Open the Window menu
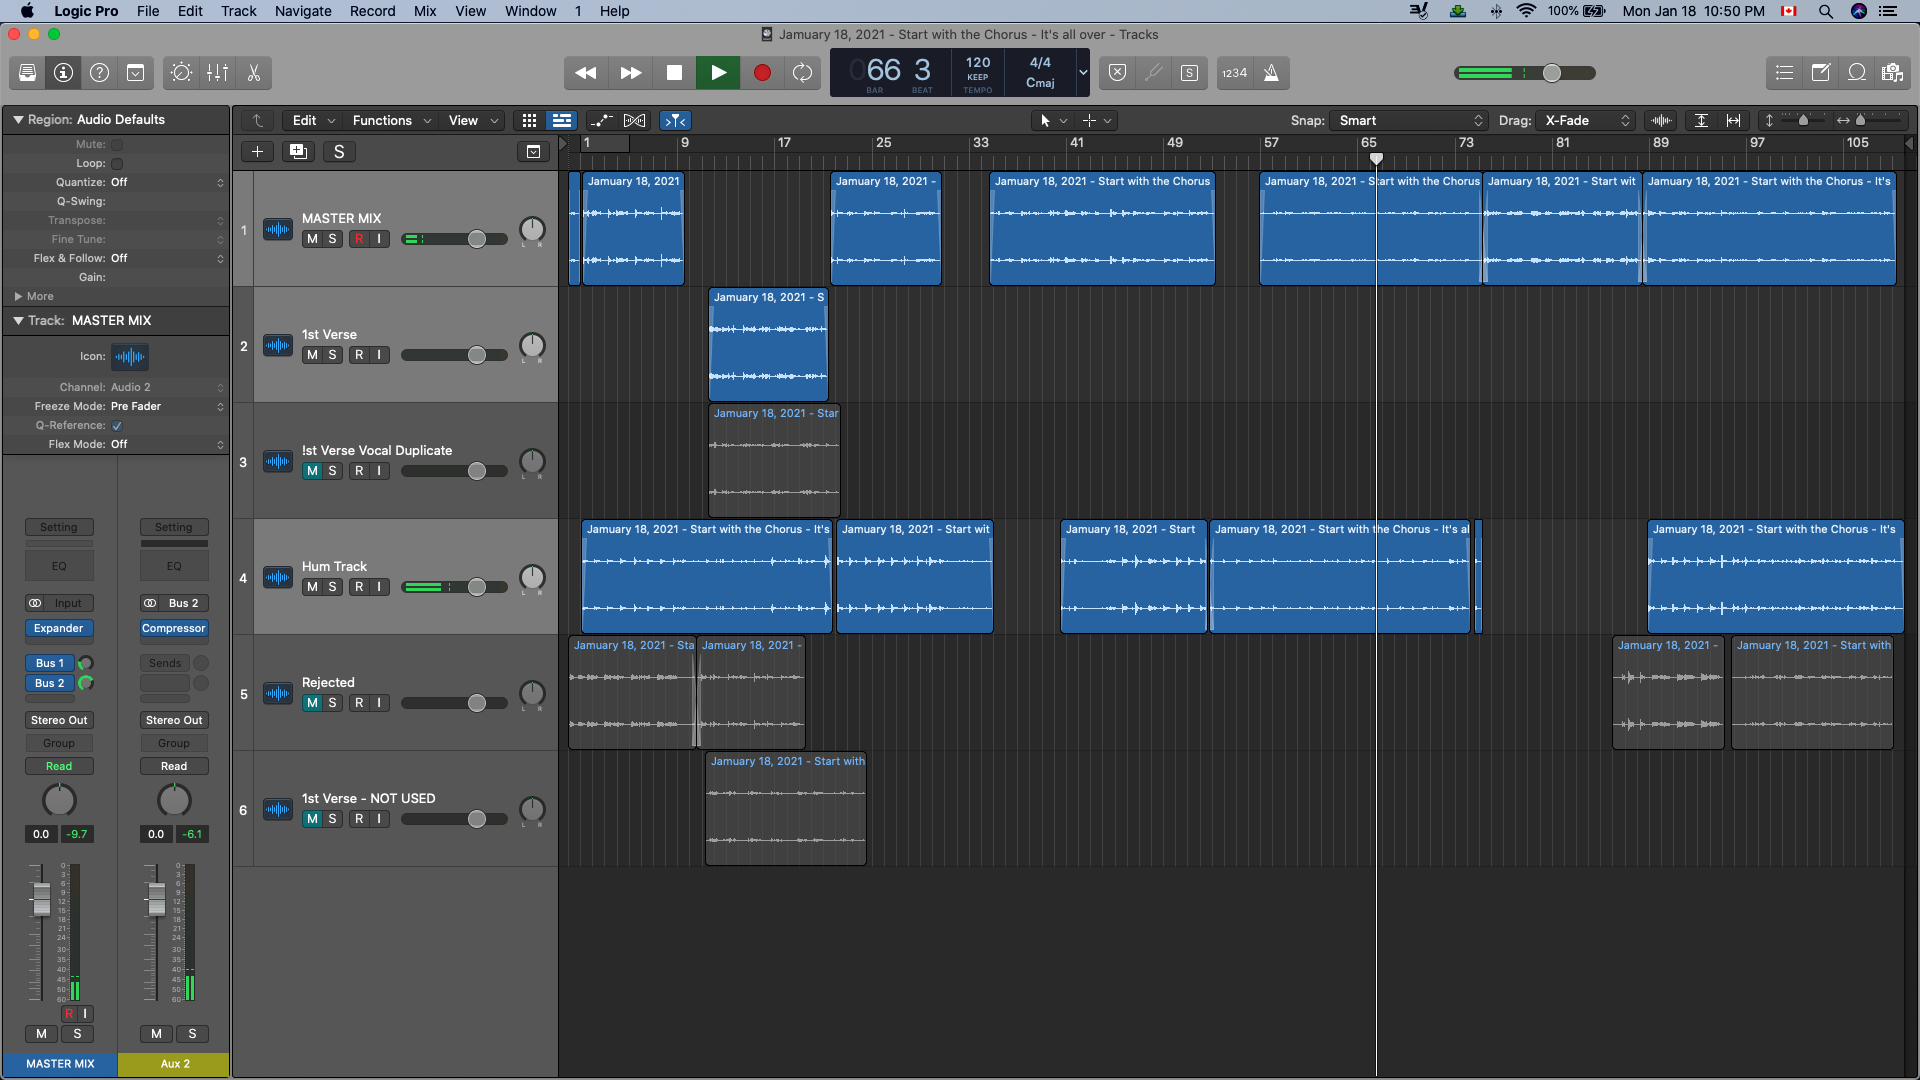The width and height of the screenshot is (1920, 1080). point(530,11)
